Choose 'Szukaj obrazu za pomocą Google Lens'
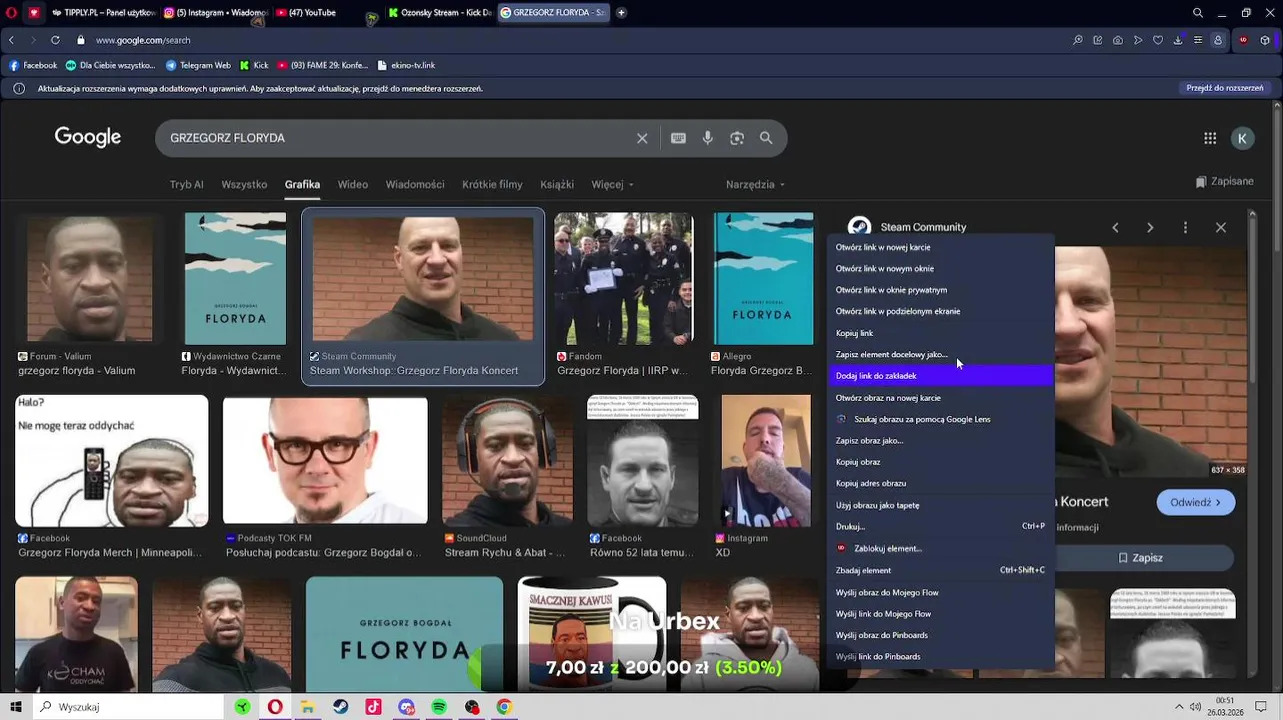The height and width of the screenshot is (720, 1283). coord(941,419)
